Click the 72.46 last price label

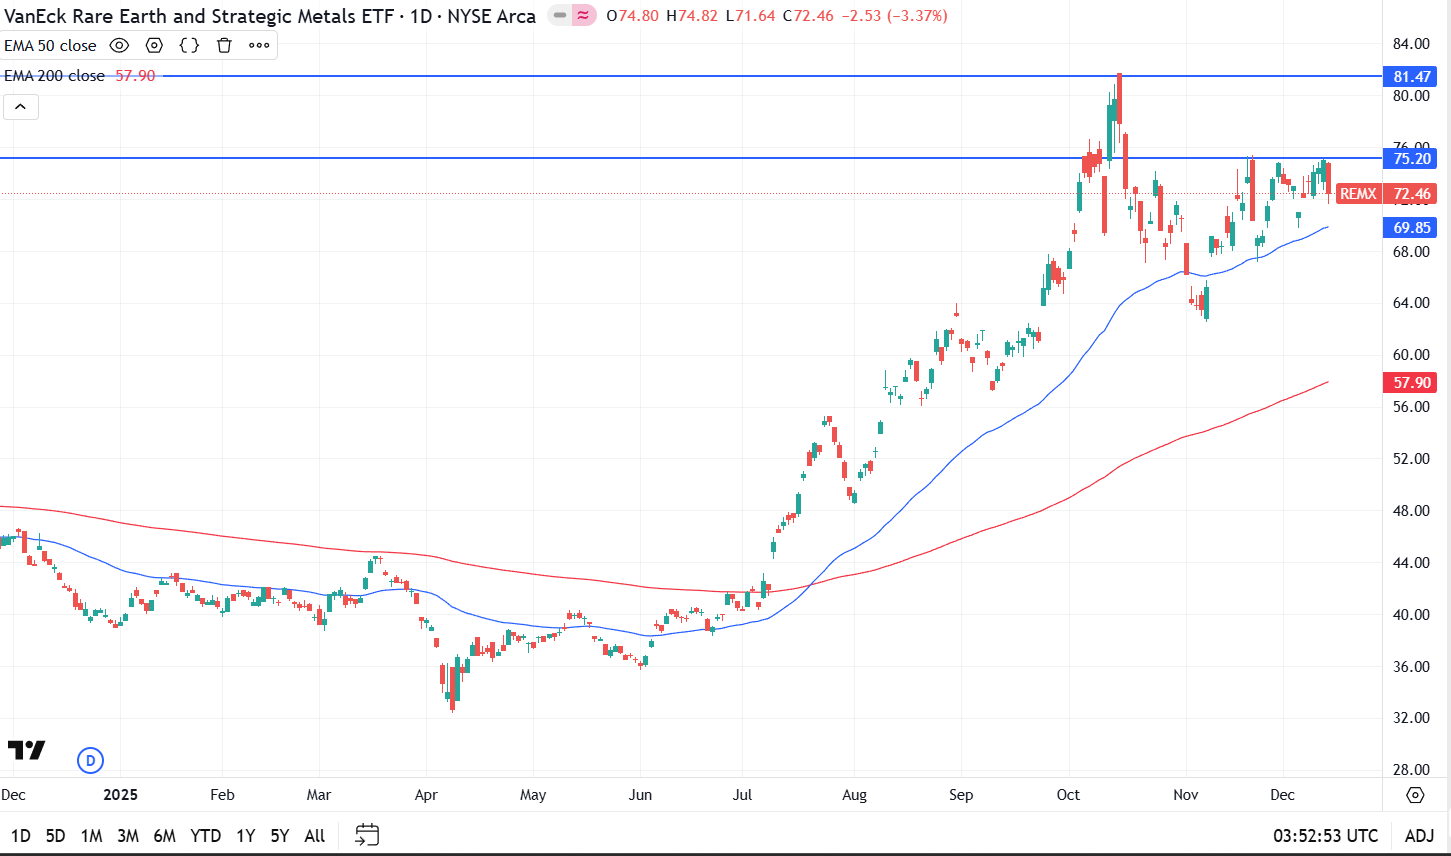pos(1411,194)
